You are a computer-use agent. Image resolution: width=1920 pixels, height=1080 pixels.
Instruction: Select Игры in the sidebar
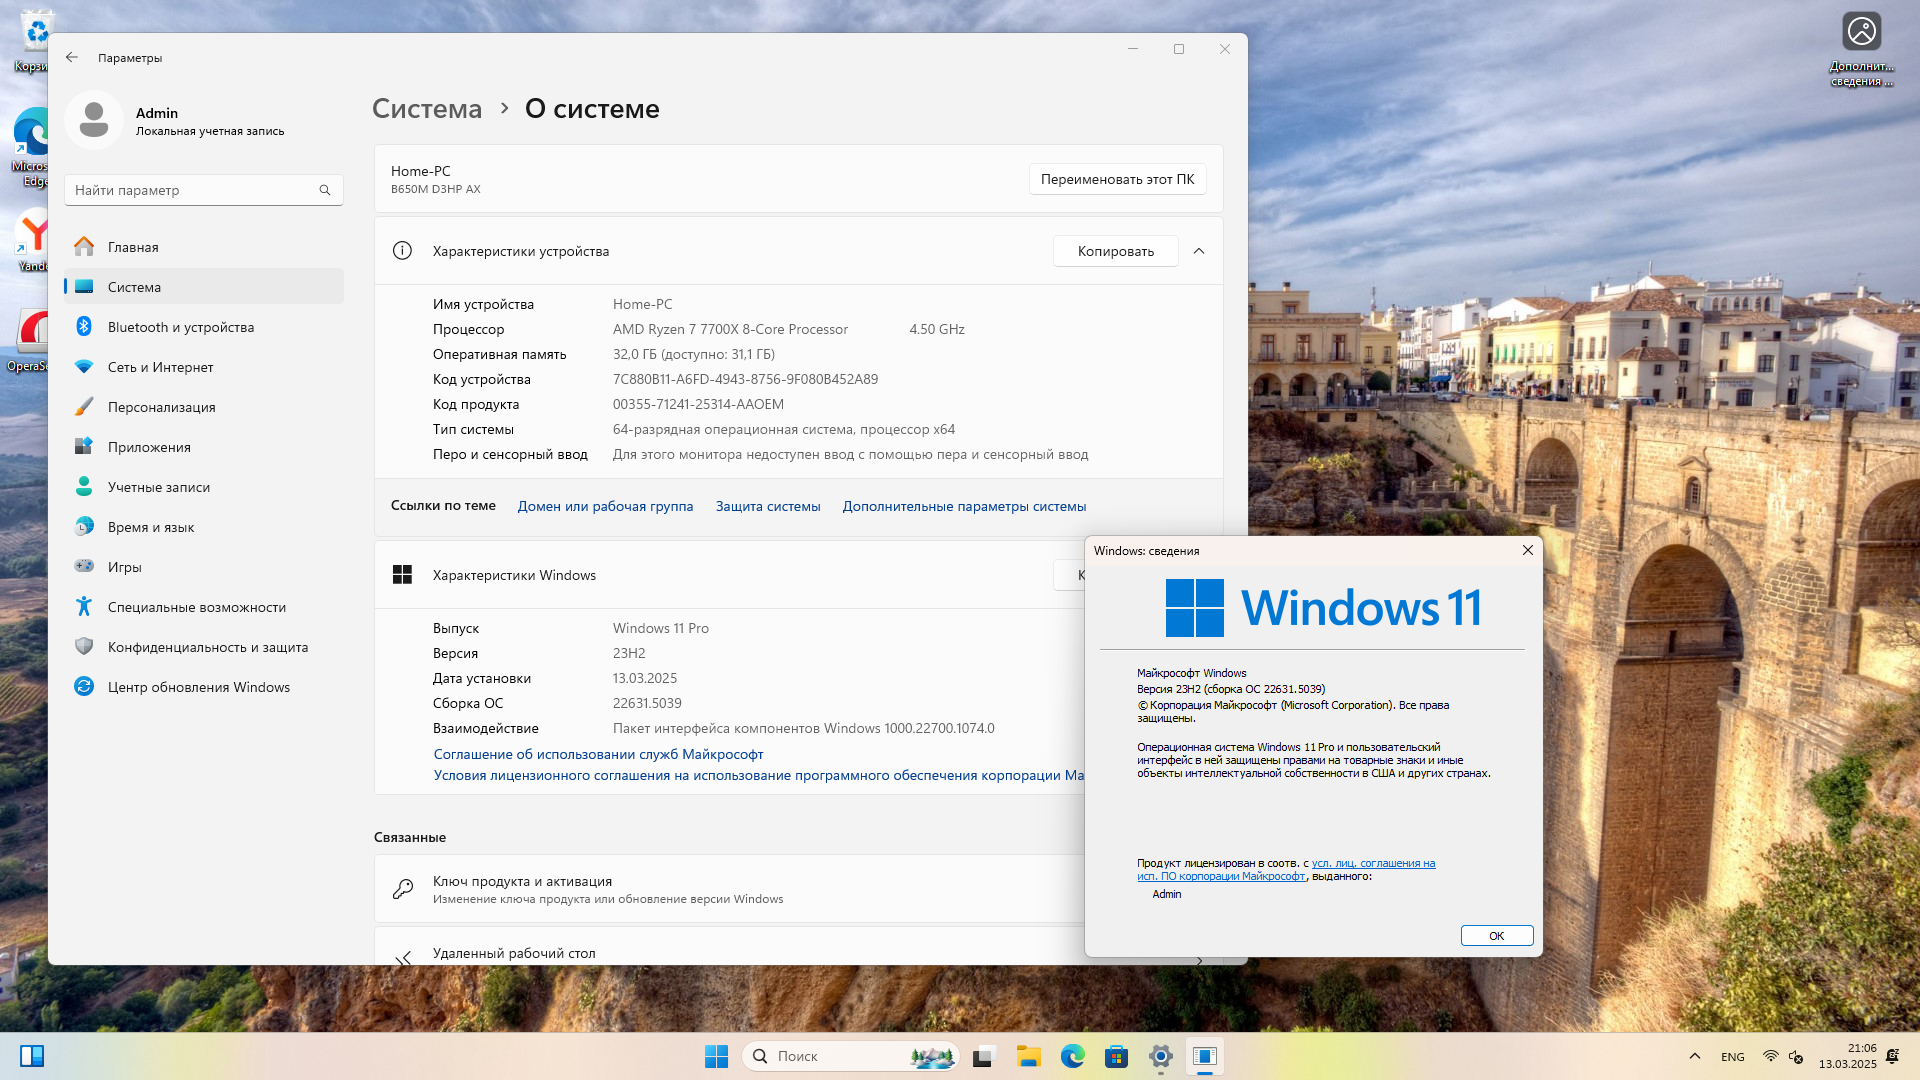click(x=124, y=567)
